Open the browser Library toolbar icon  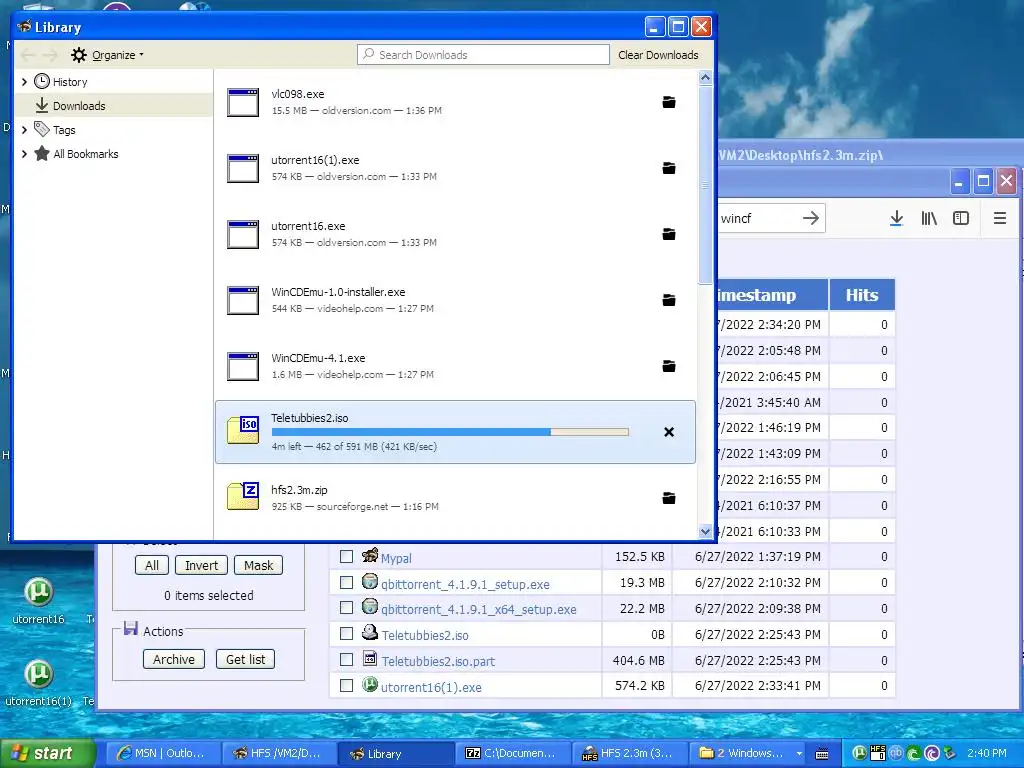click(929, 218)
